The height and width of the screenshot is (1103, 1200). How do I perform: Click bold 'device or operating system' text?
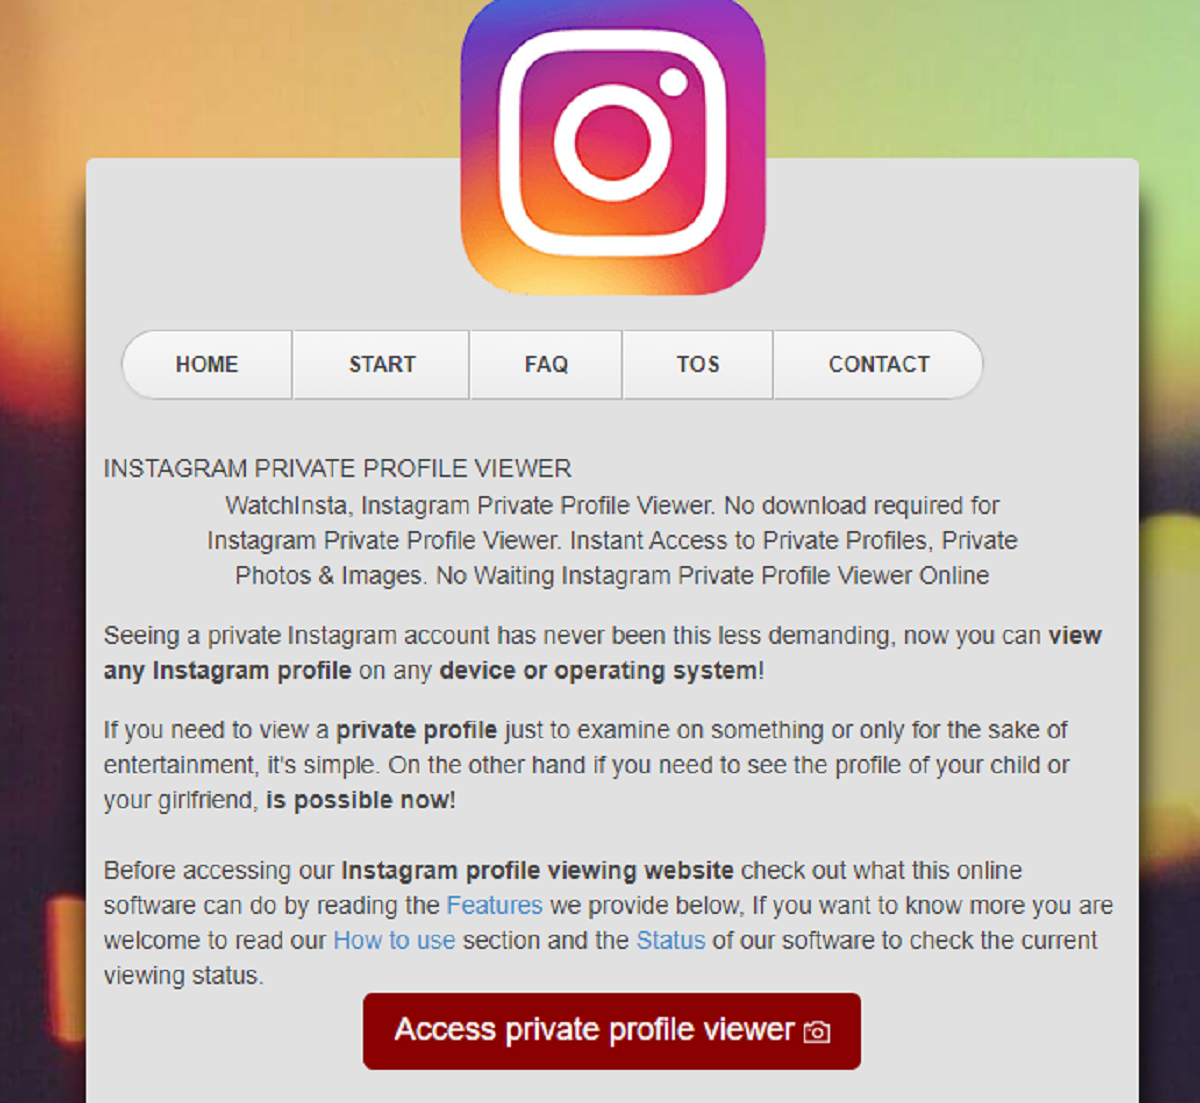coord(598,670)
